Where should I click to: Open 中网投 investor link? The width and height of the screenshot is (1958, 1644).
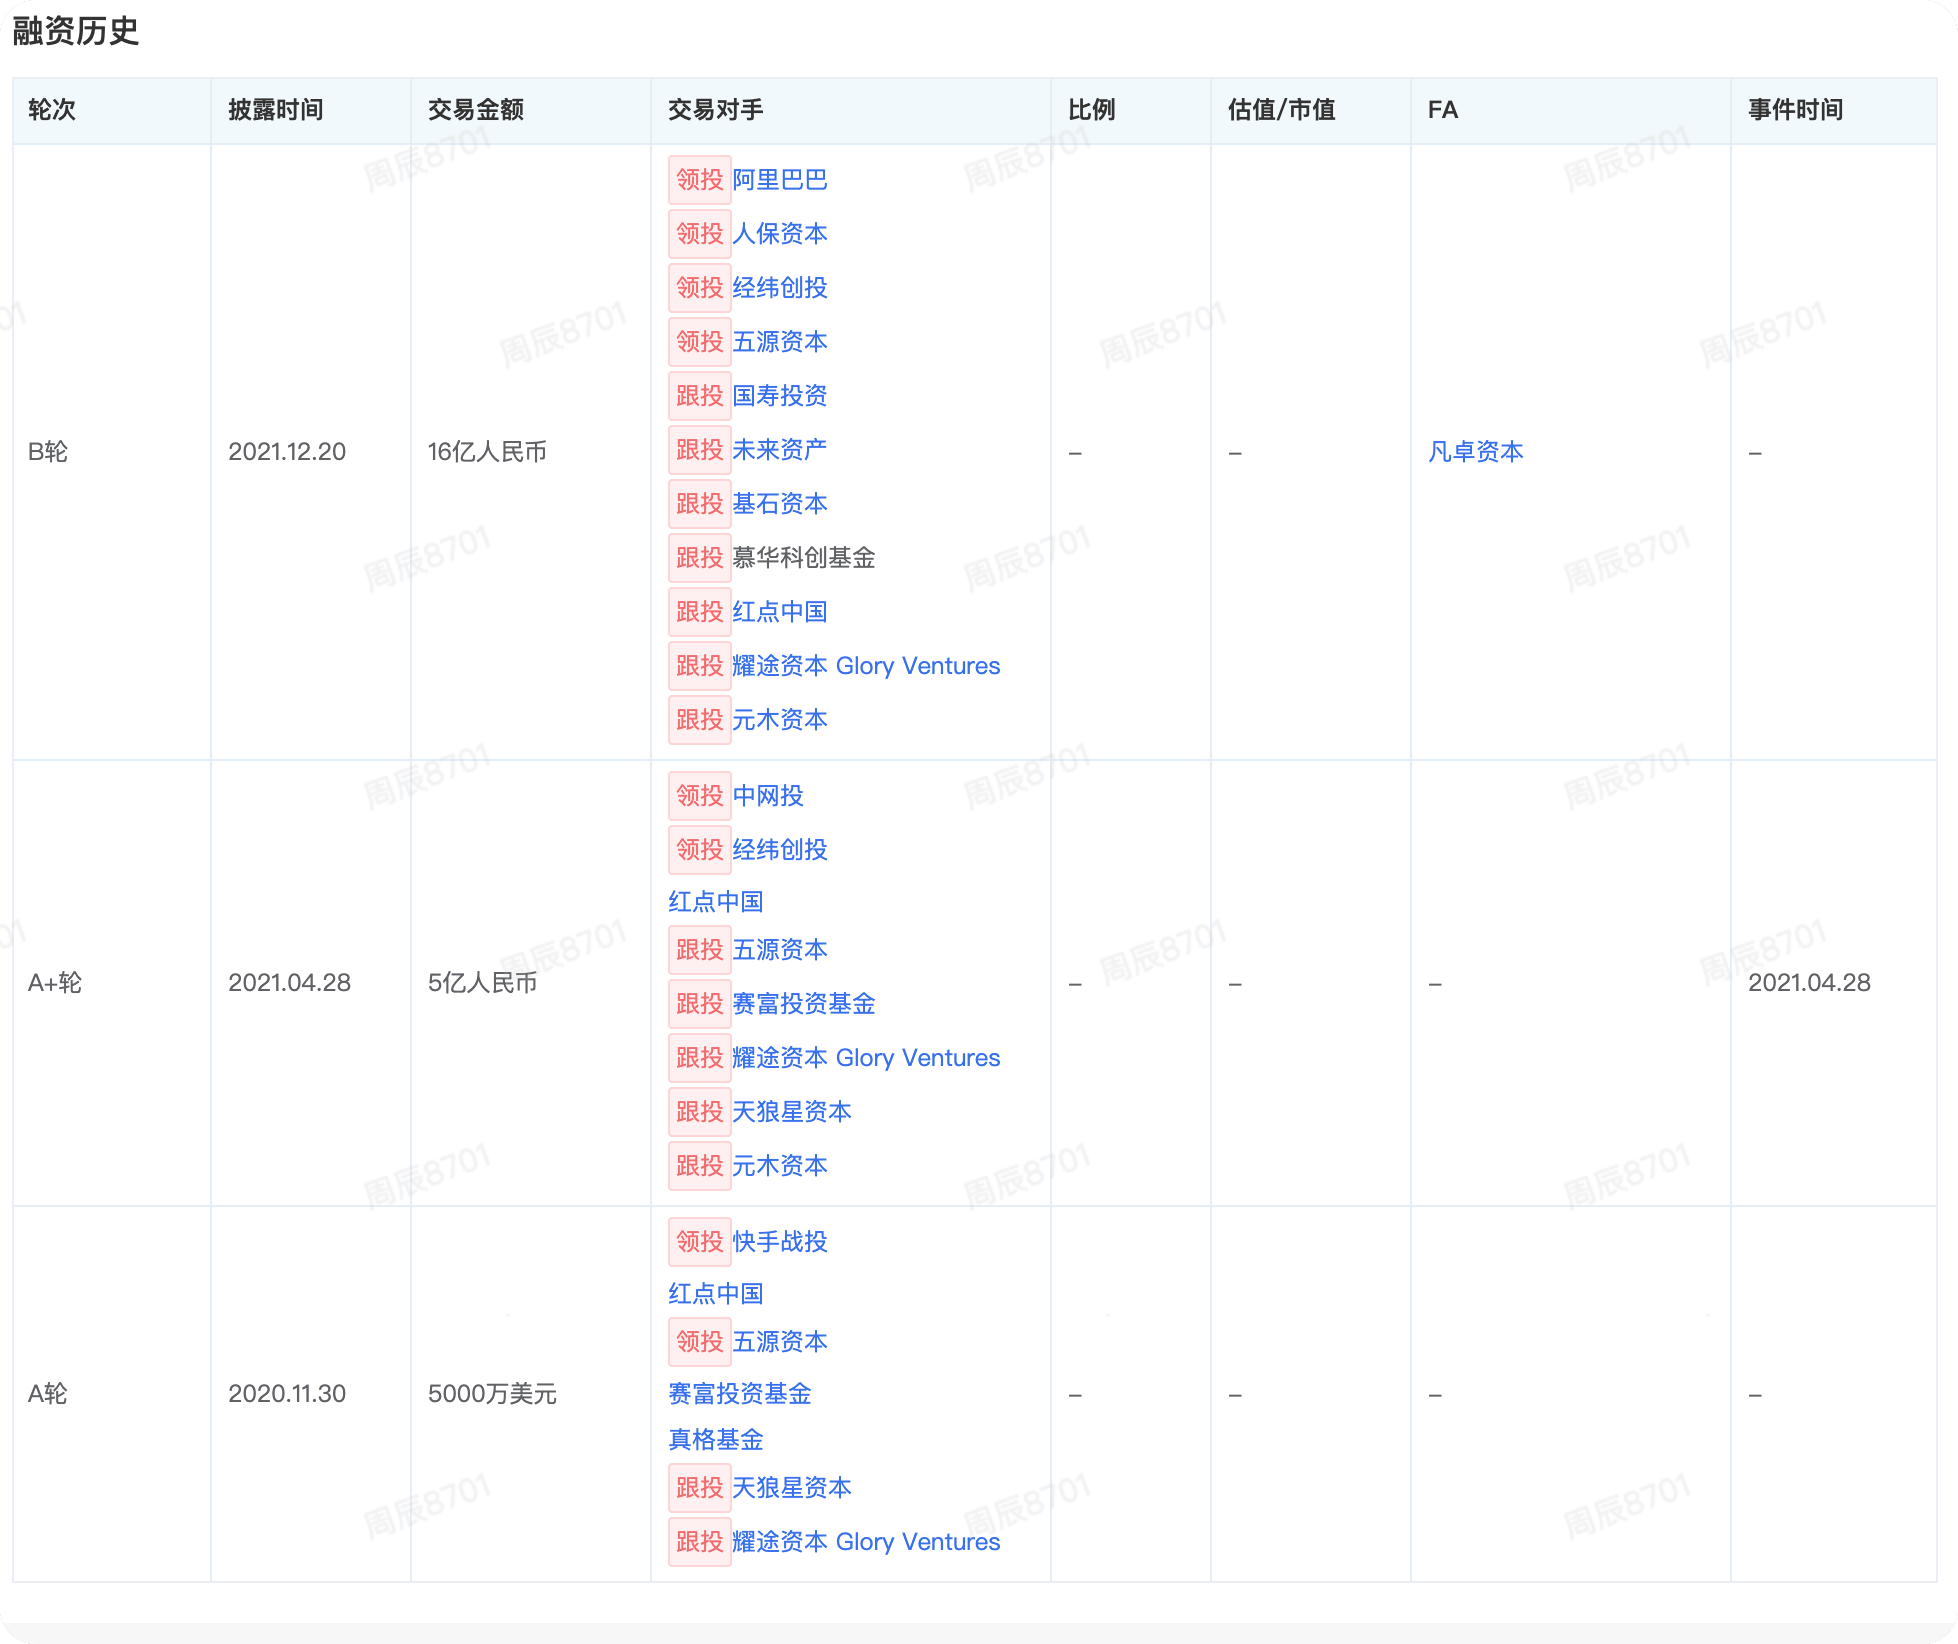pyautogui.click(x=768, y=796)
